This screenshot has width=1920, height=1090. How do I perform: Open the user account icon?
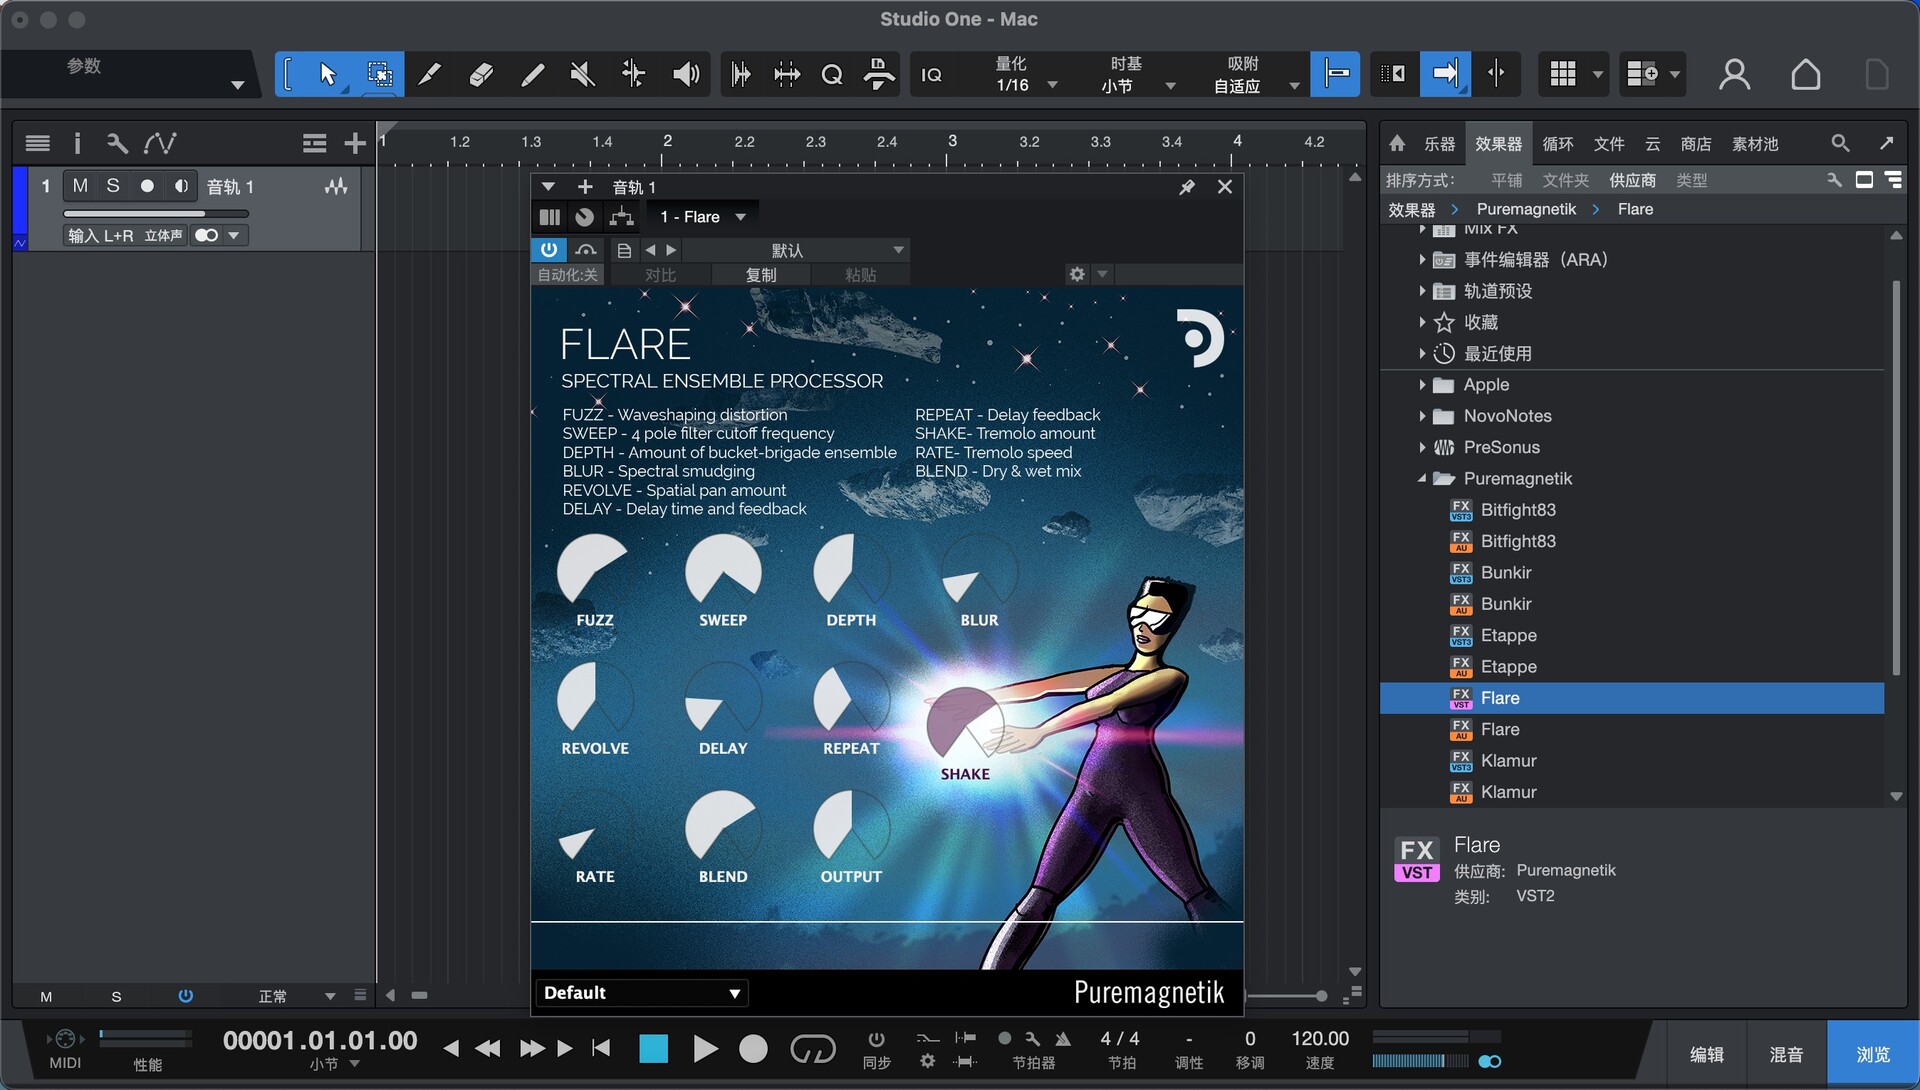(1734, 74)
